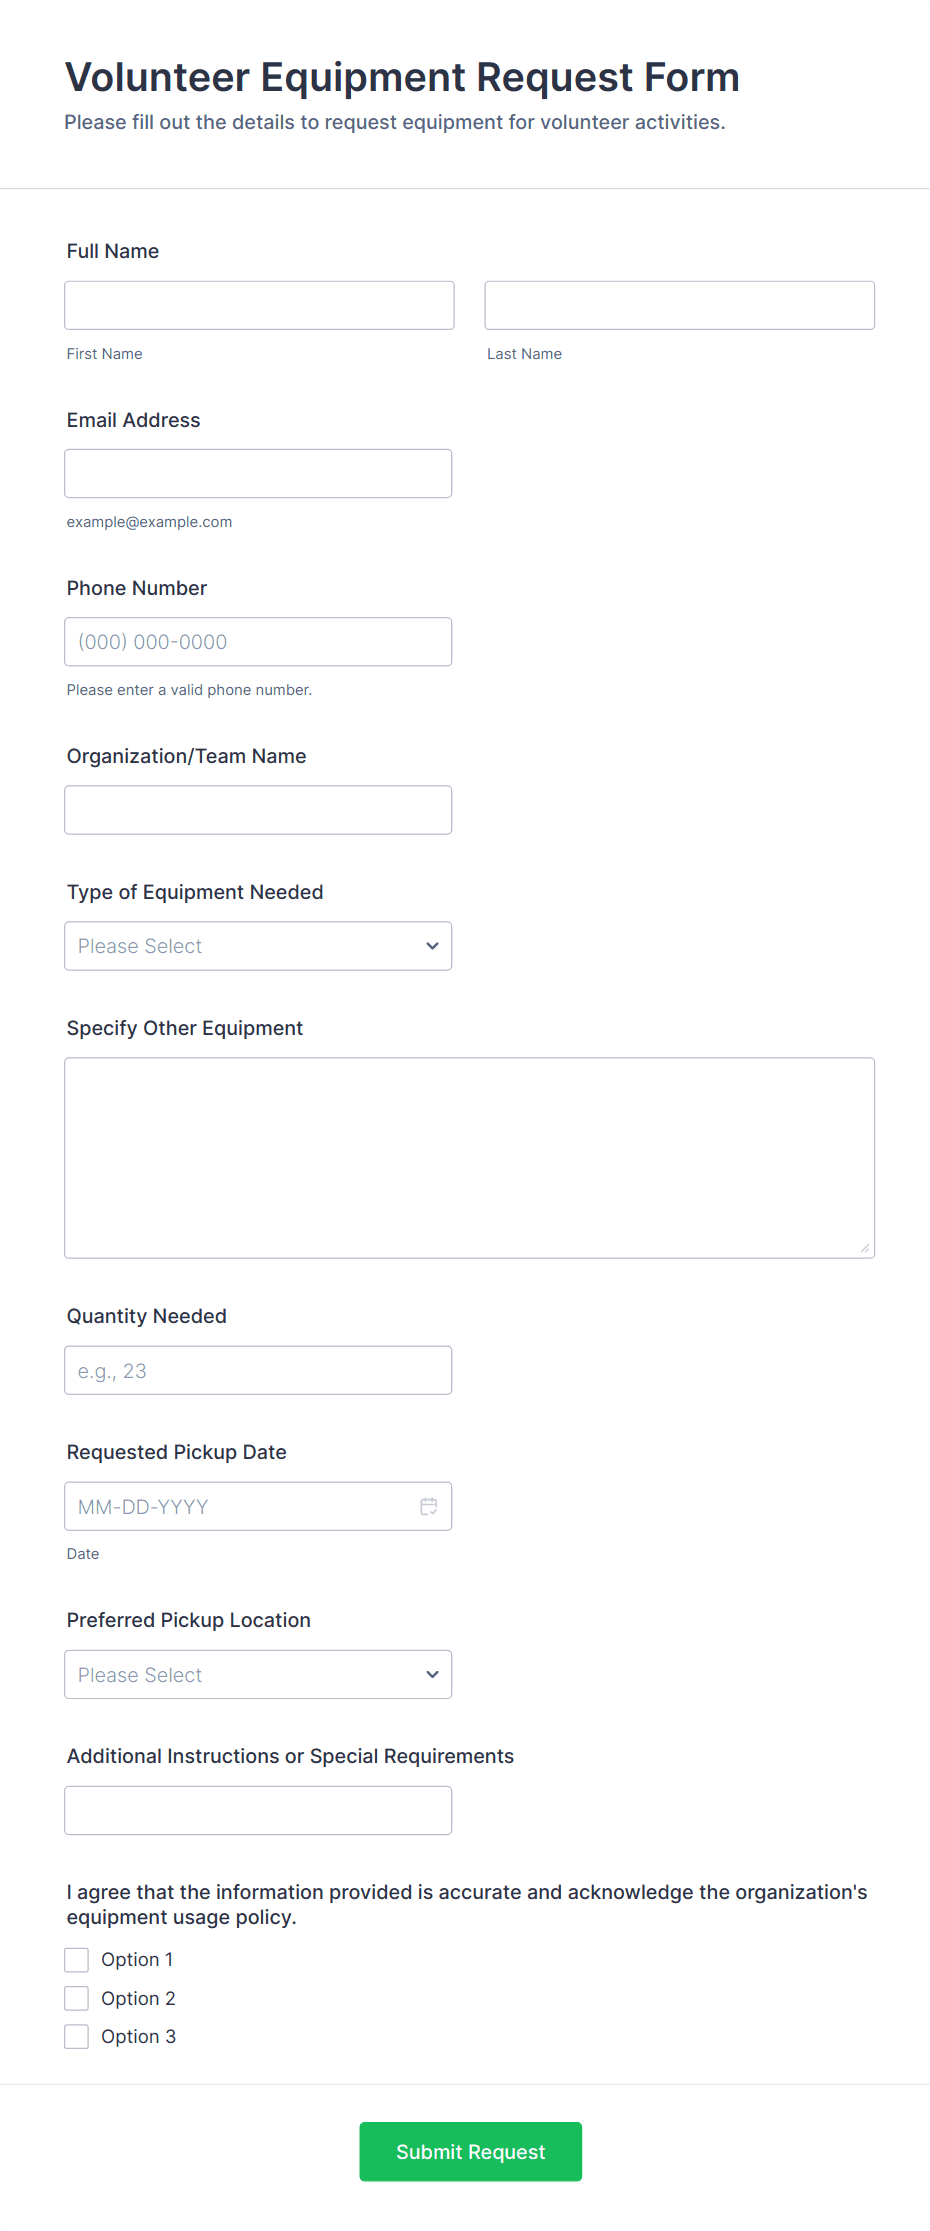Click into the Last Name field
930x2231 pixels.
(x=679, y=306)
